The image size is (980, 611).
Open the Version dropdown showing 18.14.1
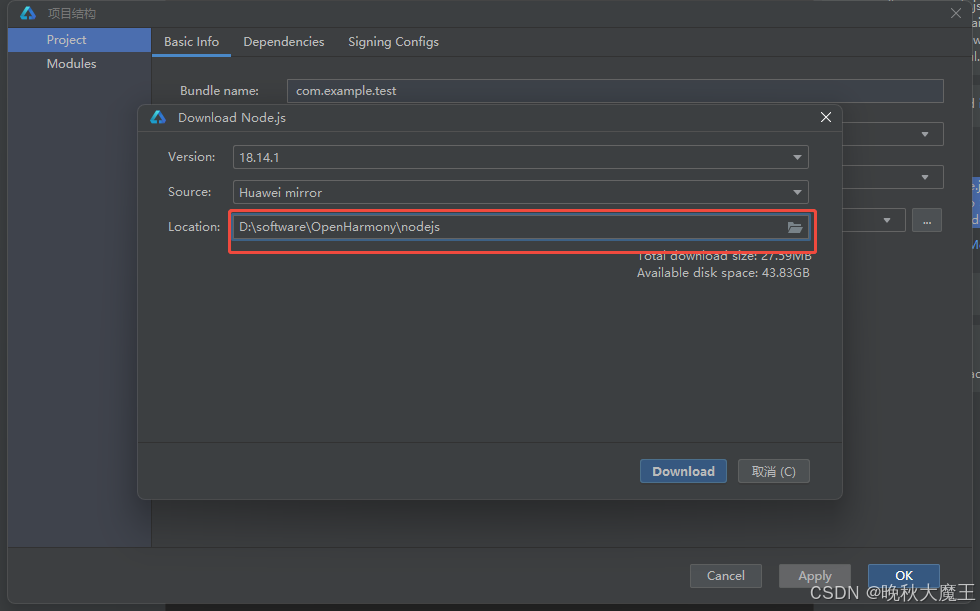pos(797,157)
